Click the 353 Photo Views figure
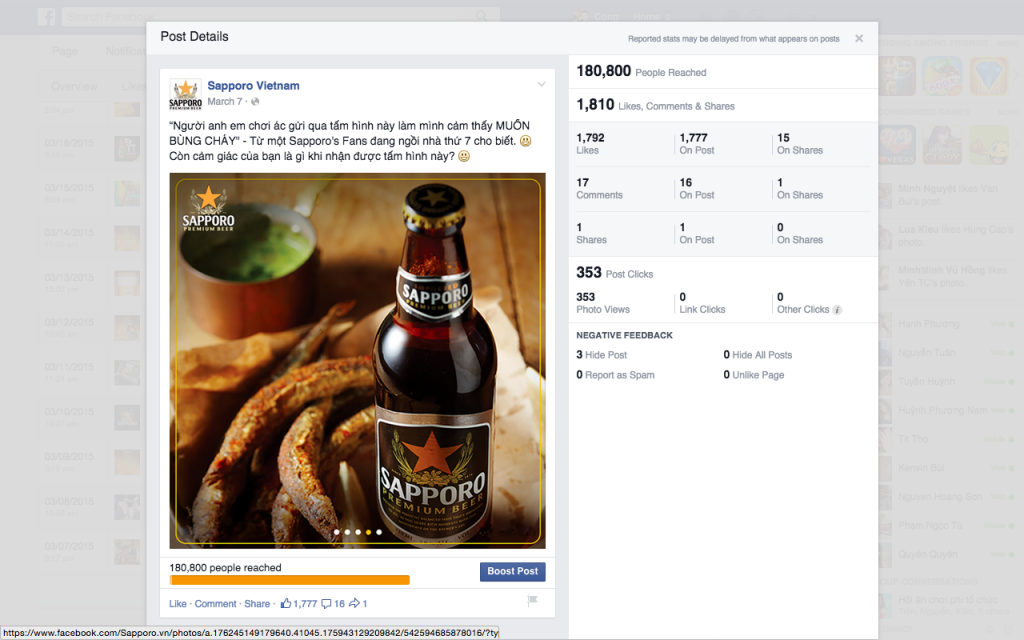The image size is (1024, 640). (603, 303)
